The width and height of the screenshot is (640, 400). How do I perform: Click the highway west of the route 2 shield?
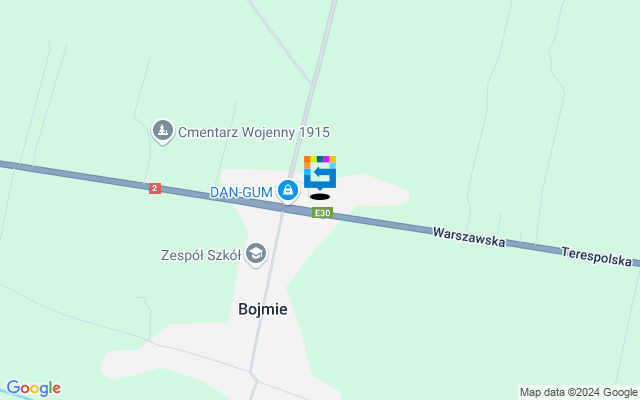click(73, 176)
